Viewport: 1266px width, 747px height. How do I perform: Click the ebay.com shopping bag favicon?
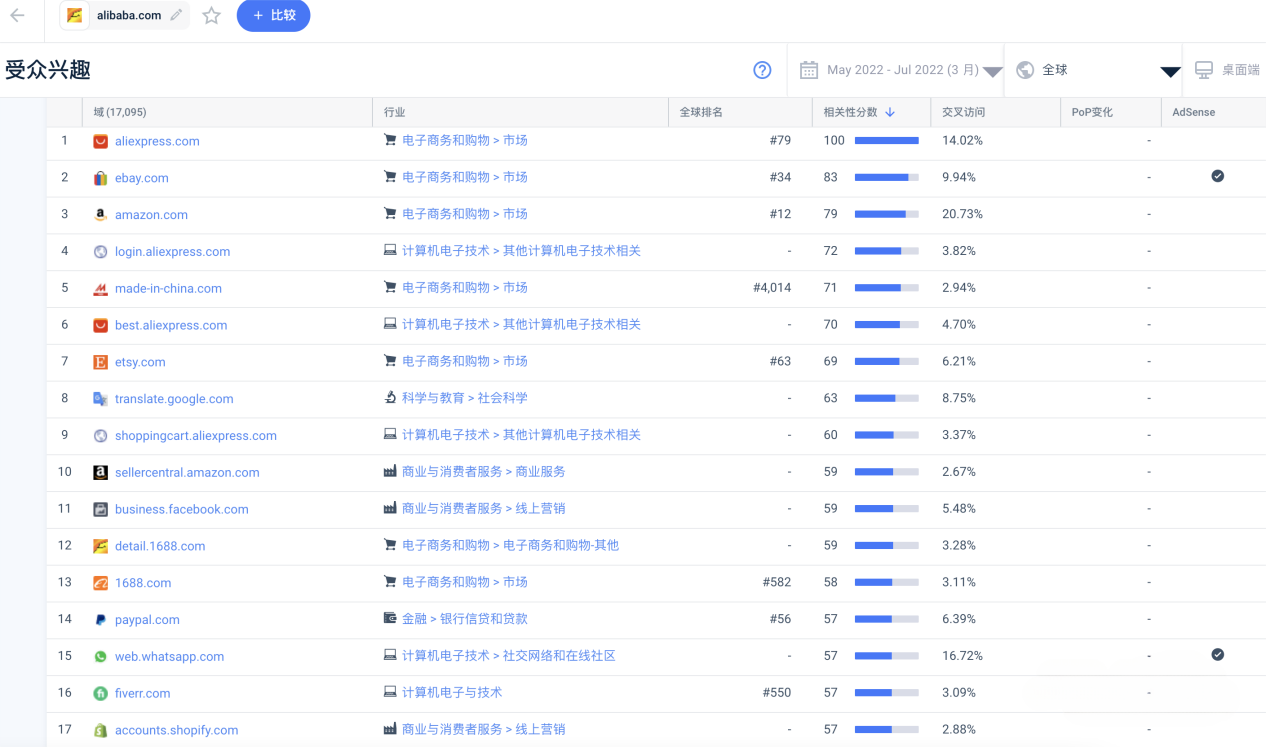click(100, 178)
